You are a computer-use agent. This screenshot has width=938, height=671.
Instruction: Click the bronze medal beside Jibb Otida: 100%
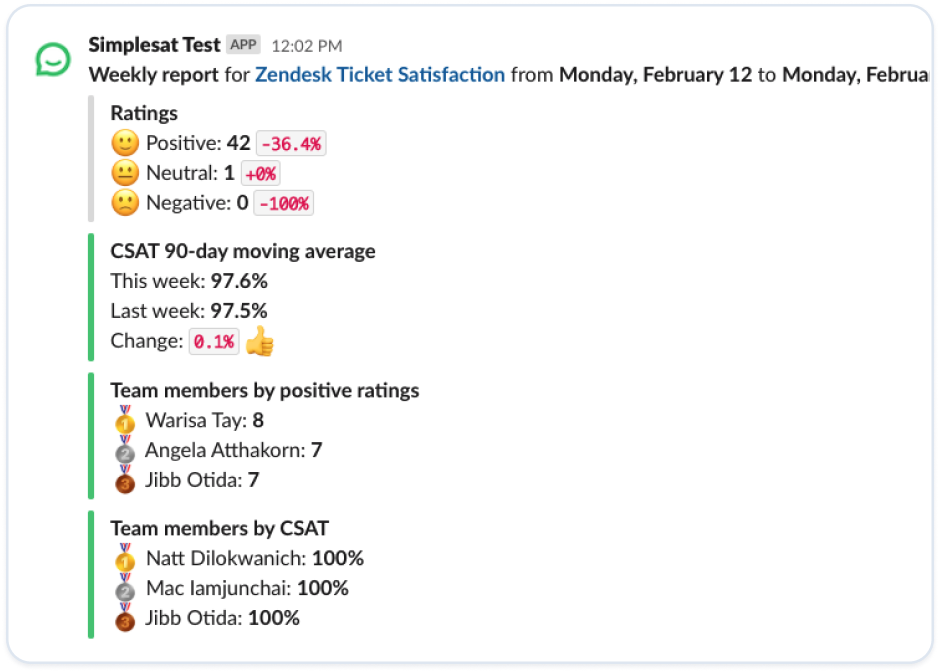coord(125,617)
